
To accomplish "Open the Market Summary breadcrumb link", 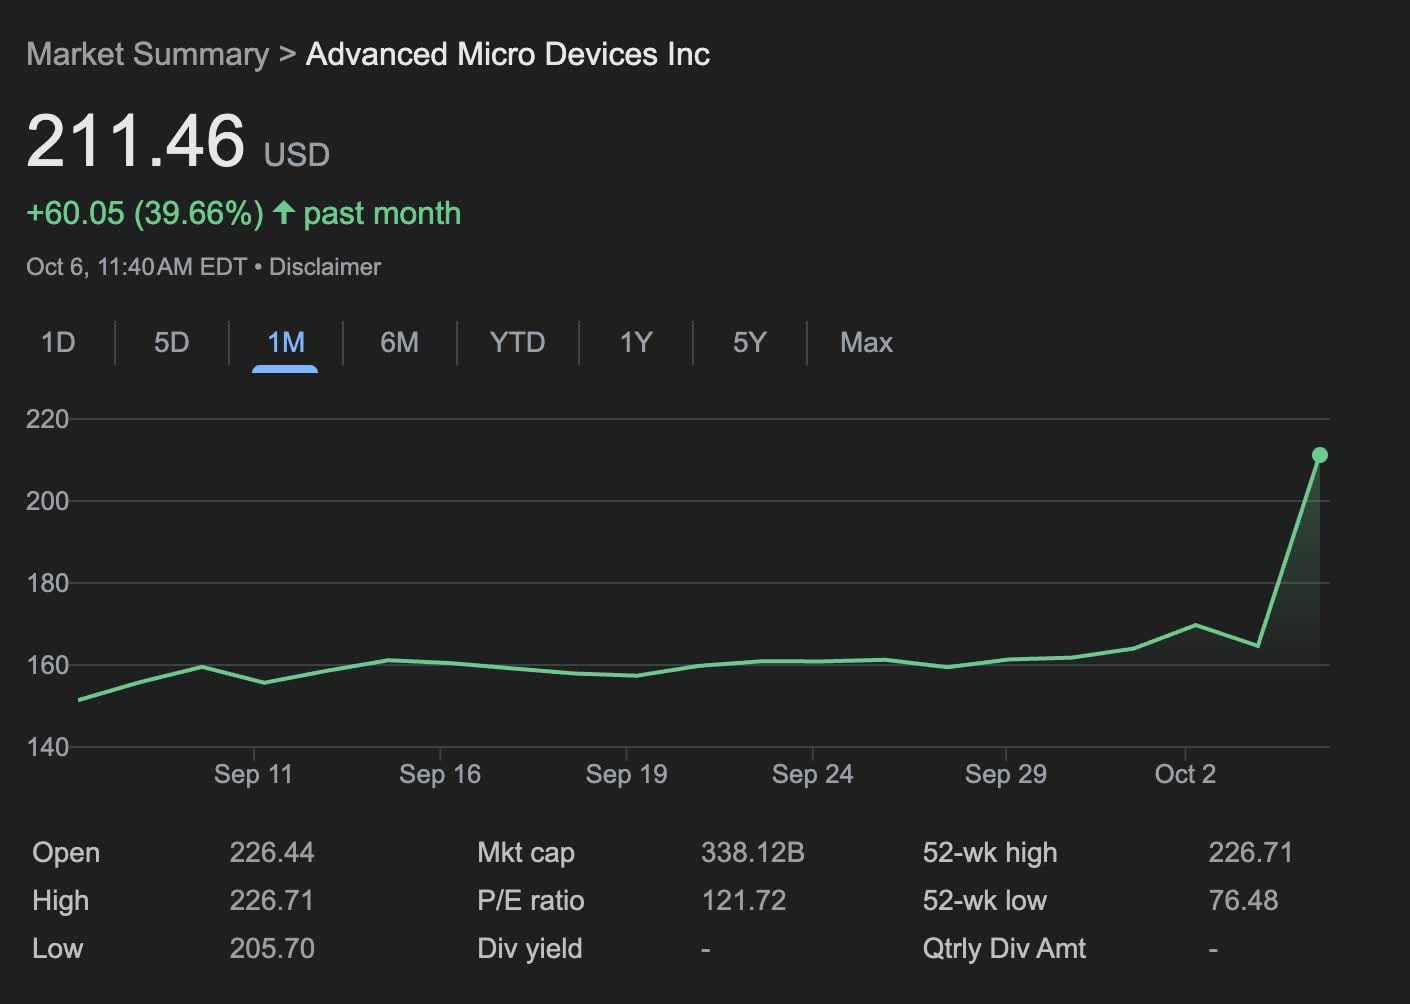I will [147, 54].
